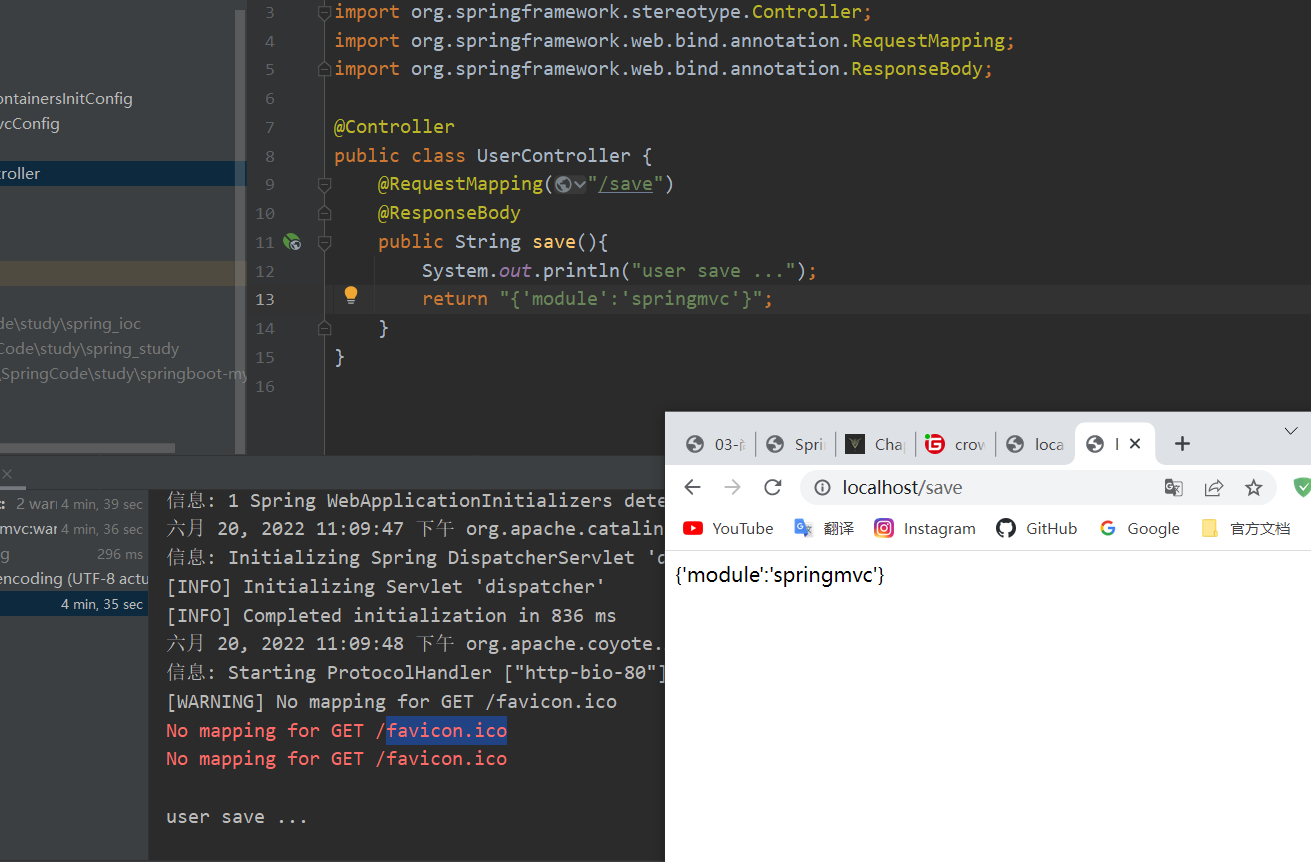Switch to the "crow" Chrome tab
The image size is (1311, 862).
pyautogui.click(x=955, y=444)
